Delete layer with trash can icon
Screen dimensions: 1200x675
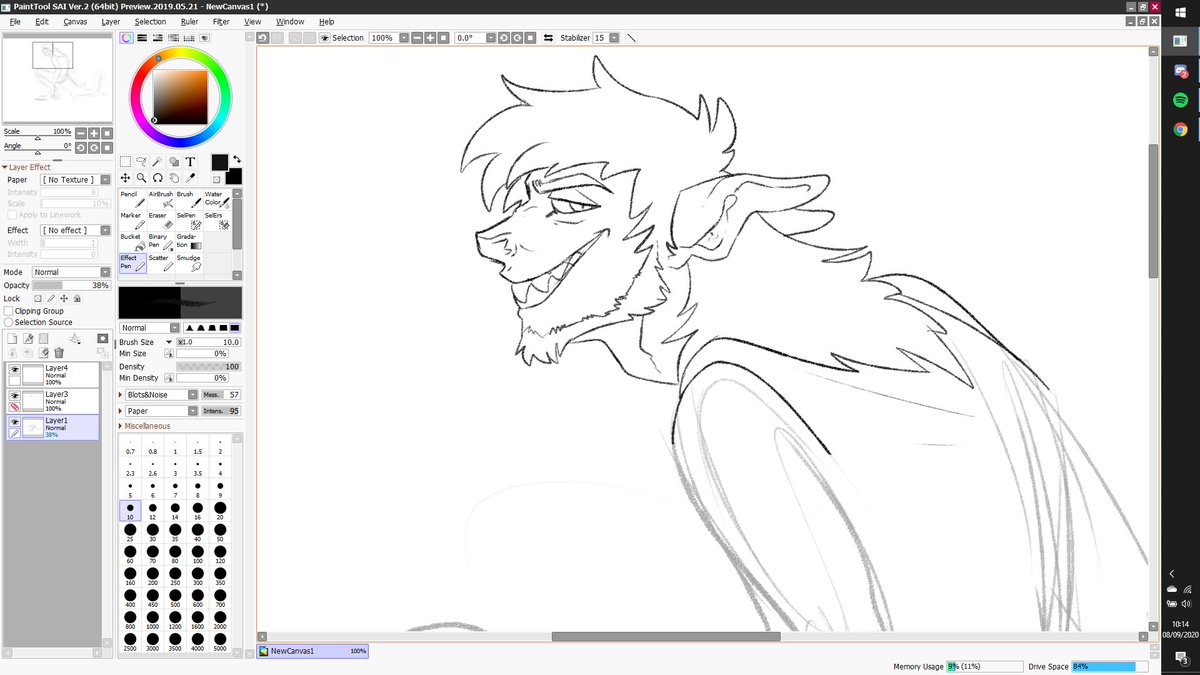point(59,352)
